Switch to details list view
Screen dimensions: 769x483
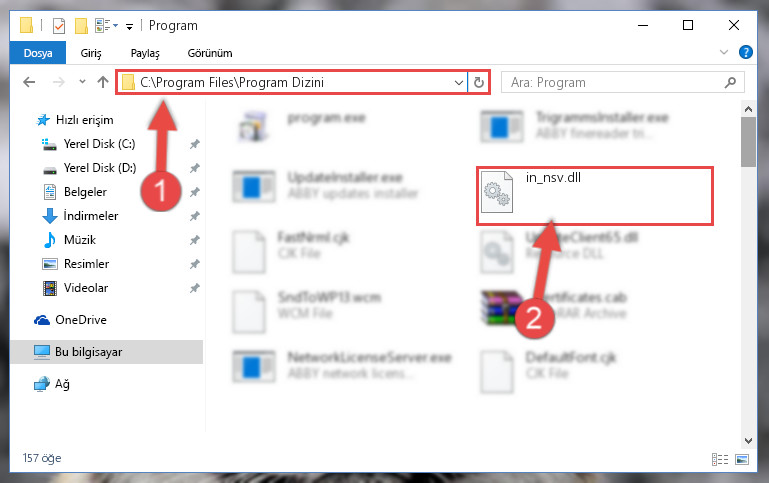[719, 459]
